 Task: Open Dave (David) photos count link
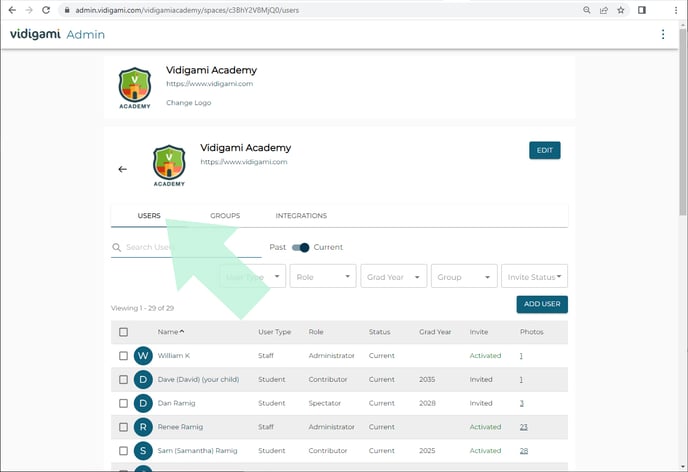pyautogui.click(x=521, y=379)
